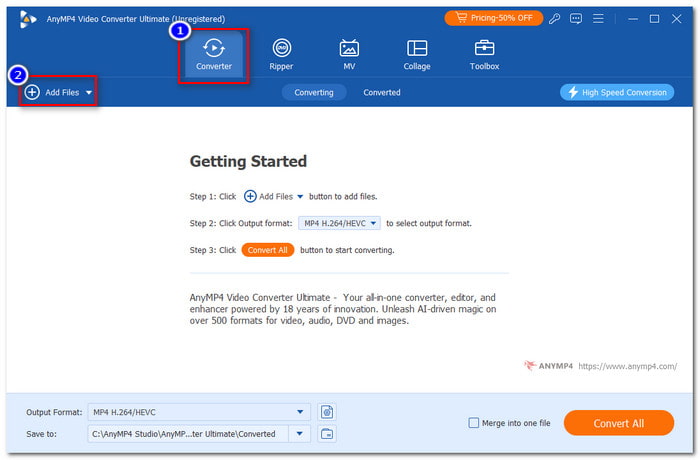Click the AnyMP4 app logo

pos(28,19)
